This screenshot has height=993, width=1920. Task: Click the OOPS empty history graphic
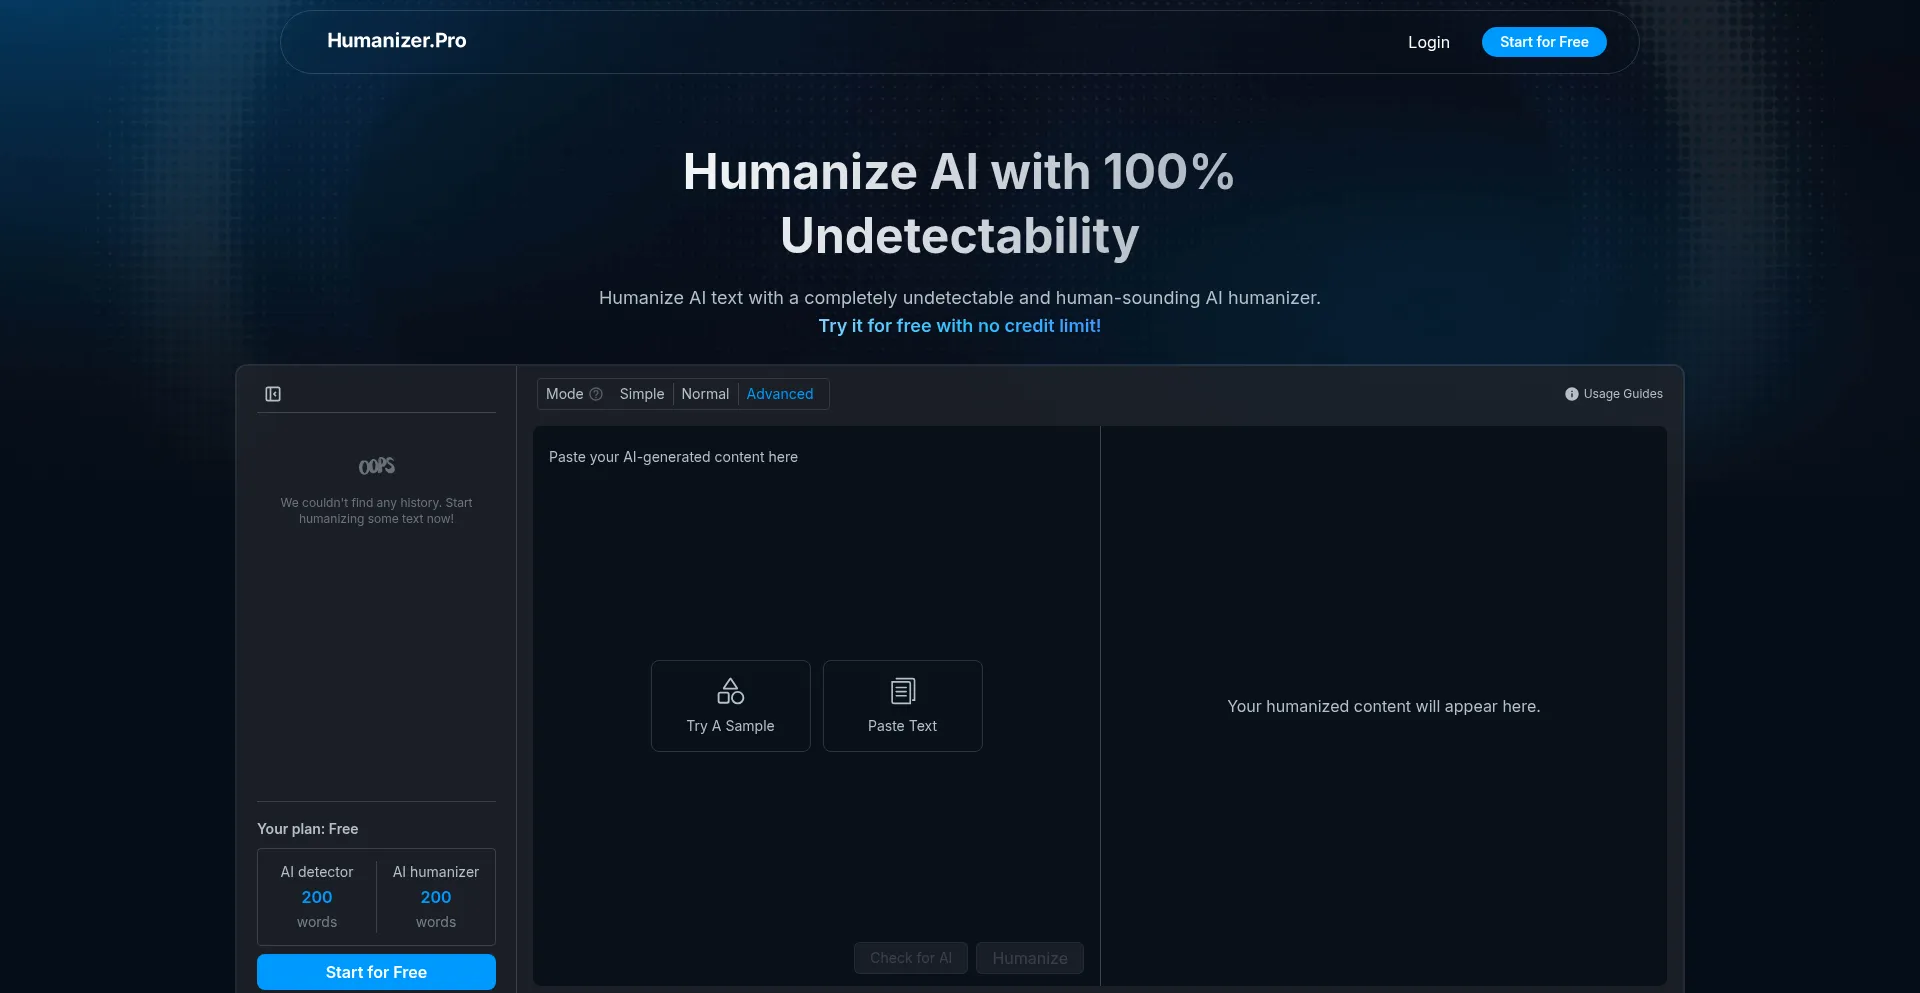click(376, 466)
